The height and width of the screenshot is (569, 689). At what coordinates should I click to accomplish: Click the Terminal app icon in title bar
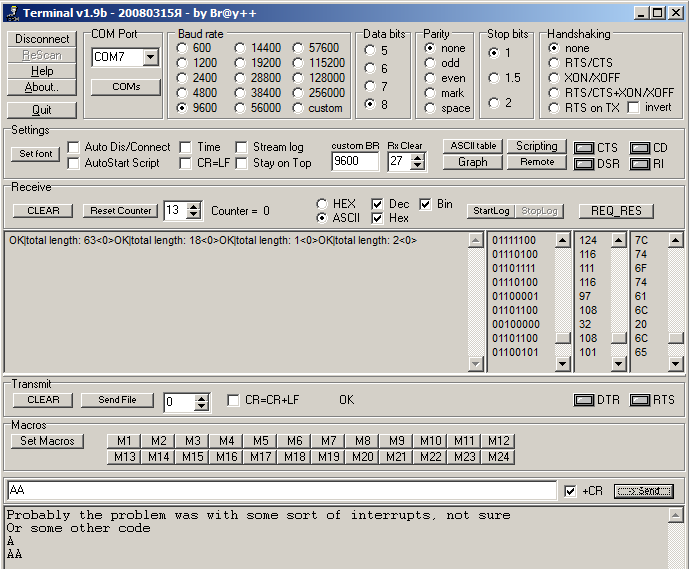13,13
